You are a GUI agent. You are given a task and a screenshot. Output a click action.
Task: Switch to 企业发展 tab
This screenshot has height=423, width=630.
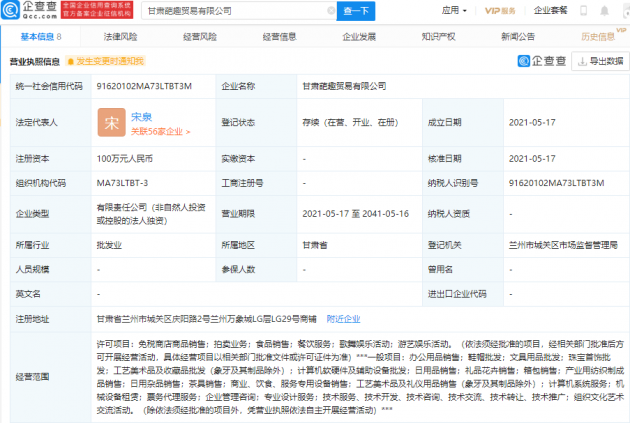point(359,37)
